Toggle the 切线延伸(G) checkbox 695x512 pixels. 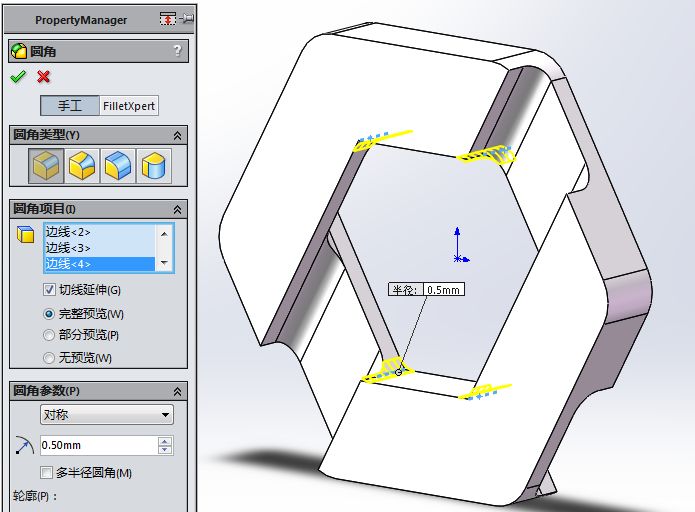tap(49, 290)
